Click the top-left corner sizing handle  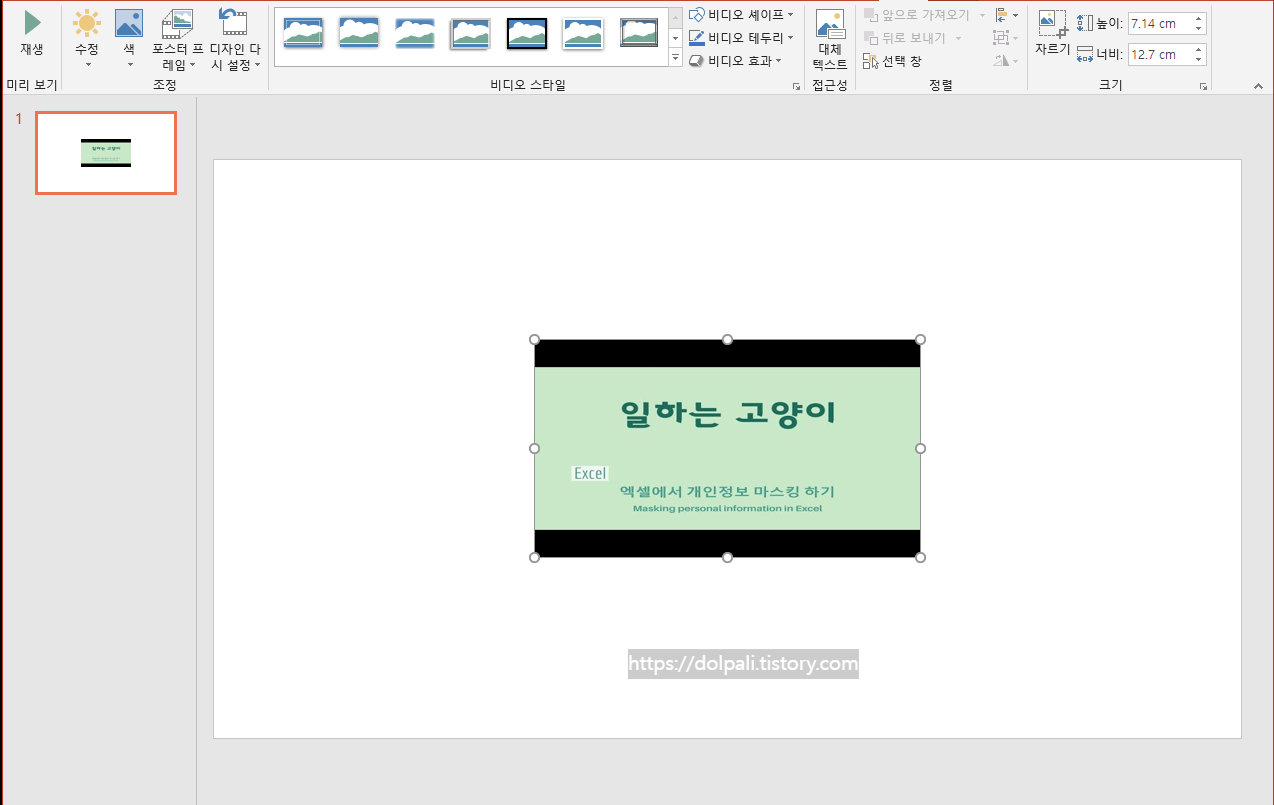pyautogui.click(x=534, y=340)
